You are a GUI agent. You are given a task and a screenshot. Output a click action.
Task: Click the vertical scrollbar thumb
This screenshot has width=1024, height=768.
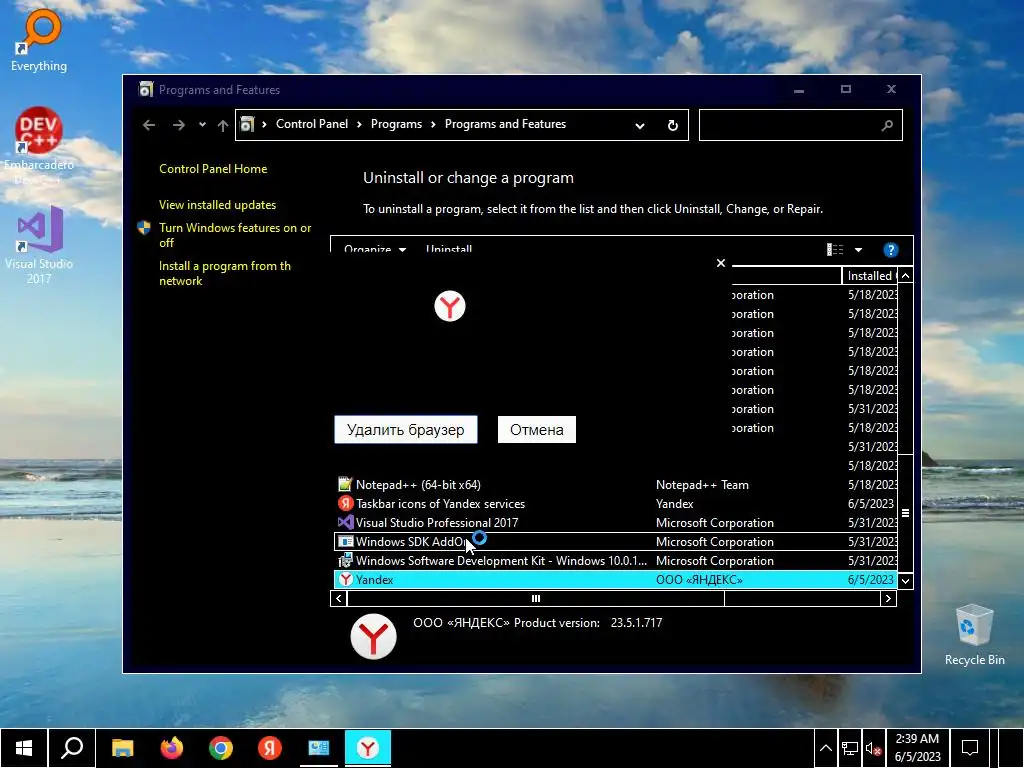[x=905, y=513]
